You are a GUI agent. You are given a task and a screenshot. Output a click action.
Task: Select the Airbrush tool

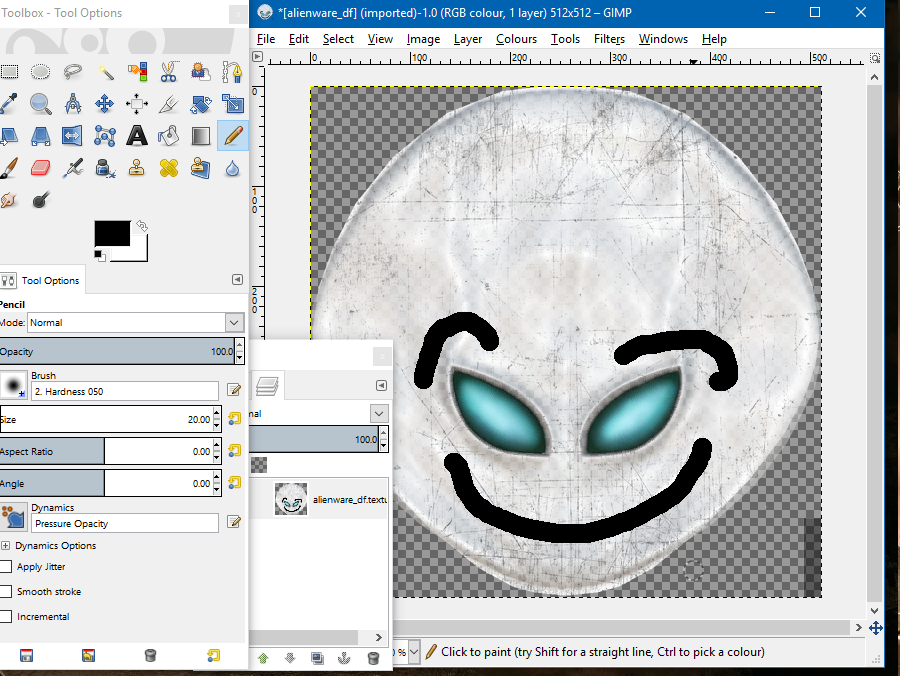(x=72, y=168)
